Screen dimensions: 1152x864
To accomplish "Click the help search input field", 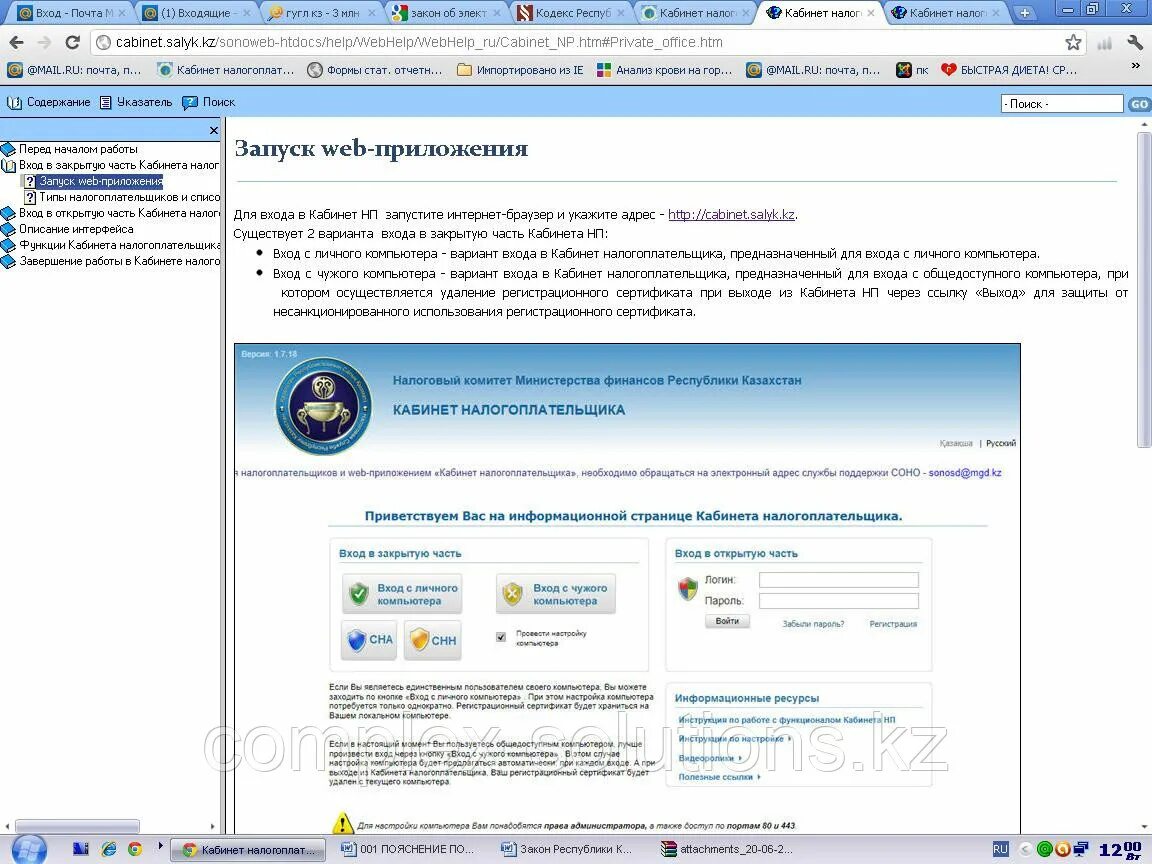I will coord(1062,104).
